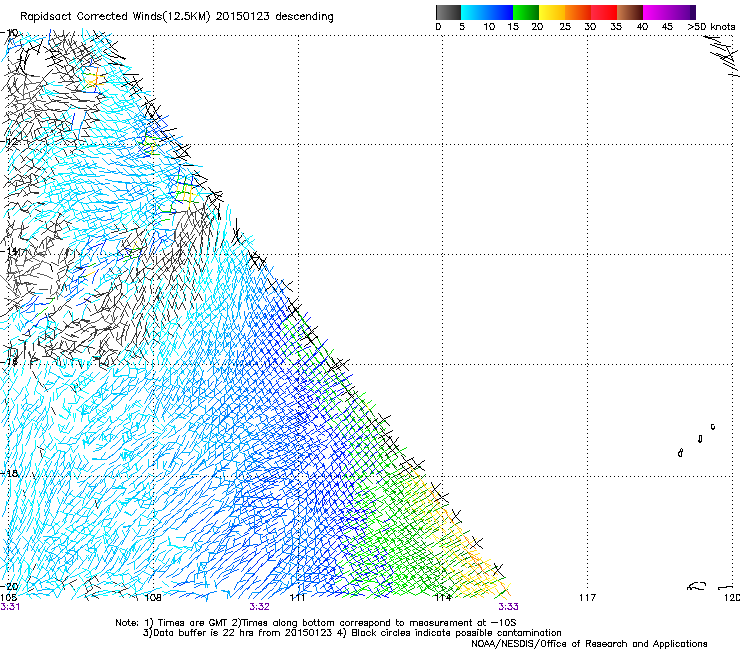This screenshot has width=740, height=650.
Task: Click the Rapidscat Corrected Winds title text
Action: [177, 17]
